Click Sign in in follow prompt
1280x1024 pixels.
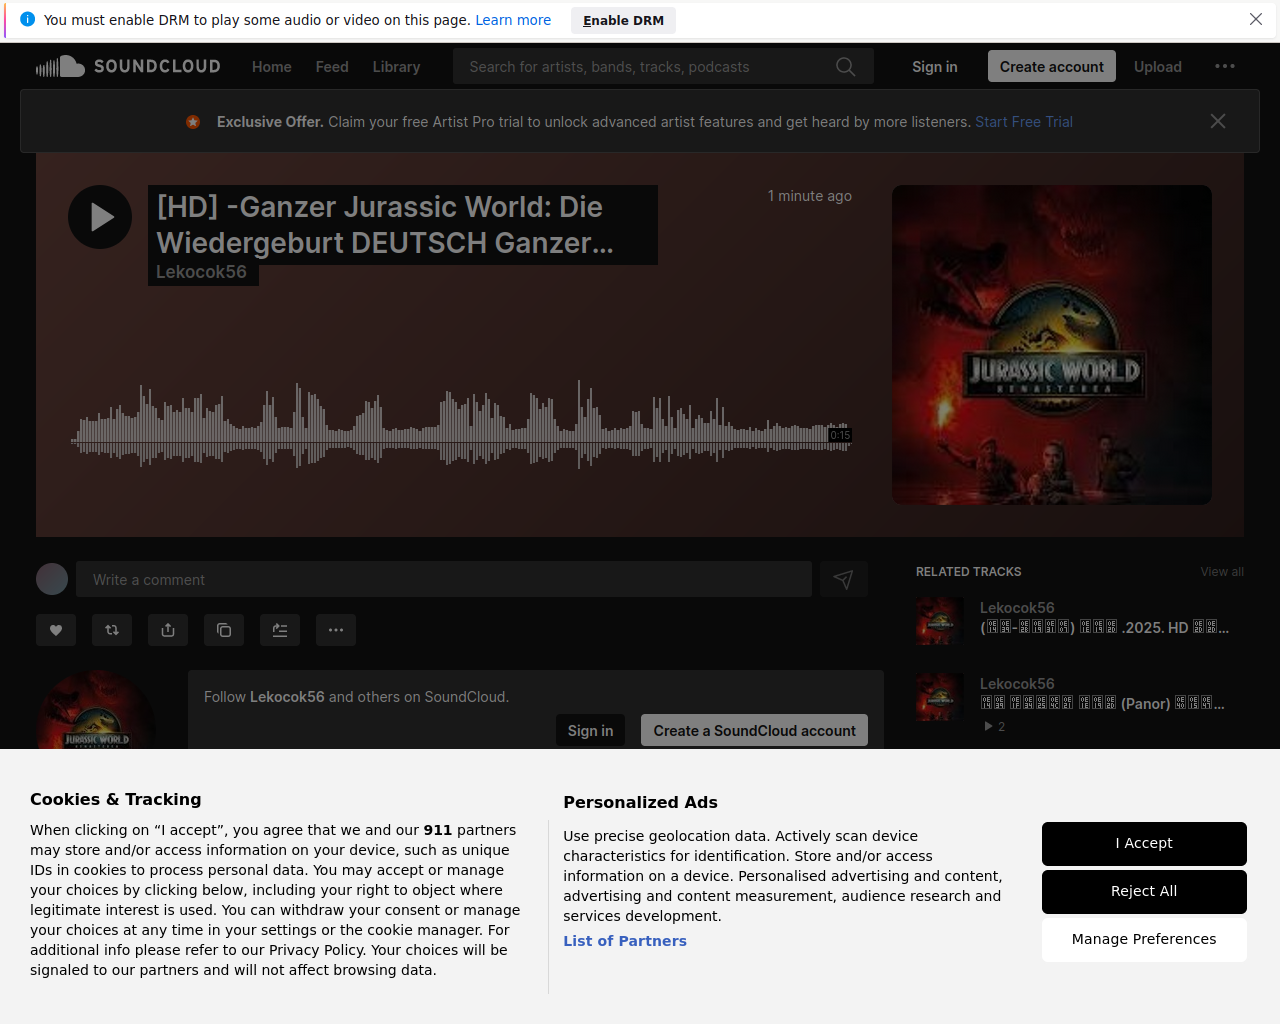(590, 730)
